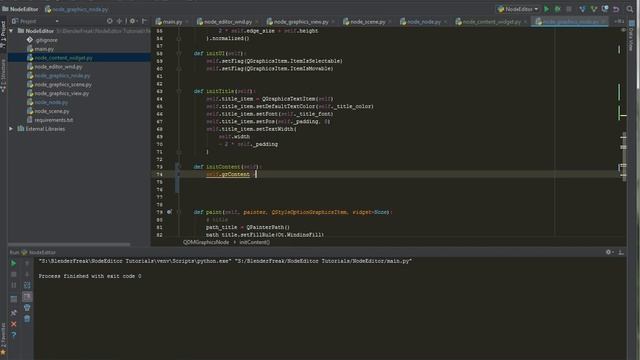Place cursor on line 74 self.grContent
The width and height of the screenshot is (640, 360).
pos(228,174)
